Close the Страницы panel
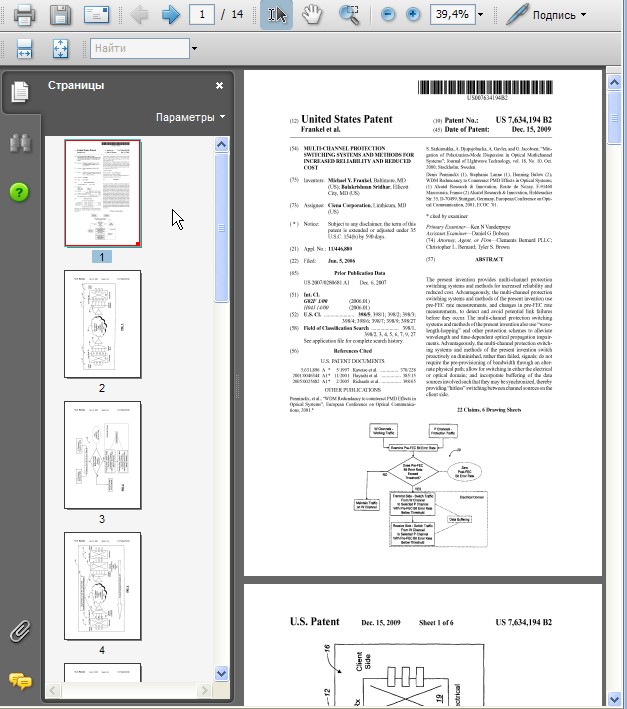Screen dimensions: 627x709 [x=219, y=86]
